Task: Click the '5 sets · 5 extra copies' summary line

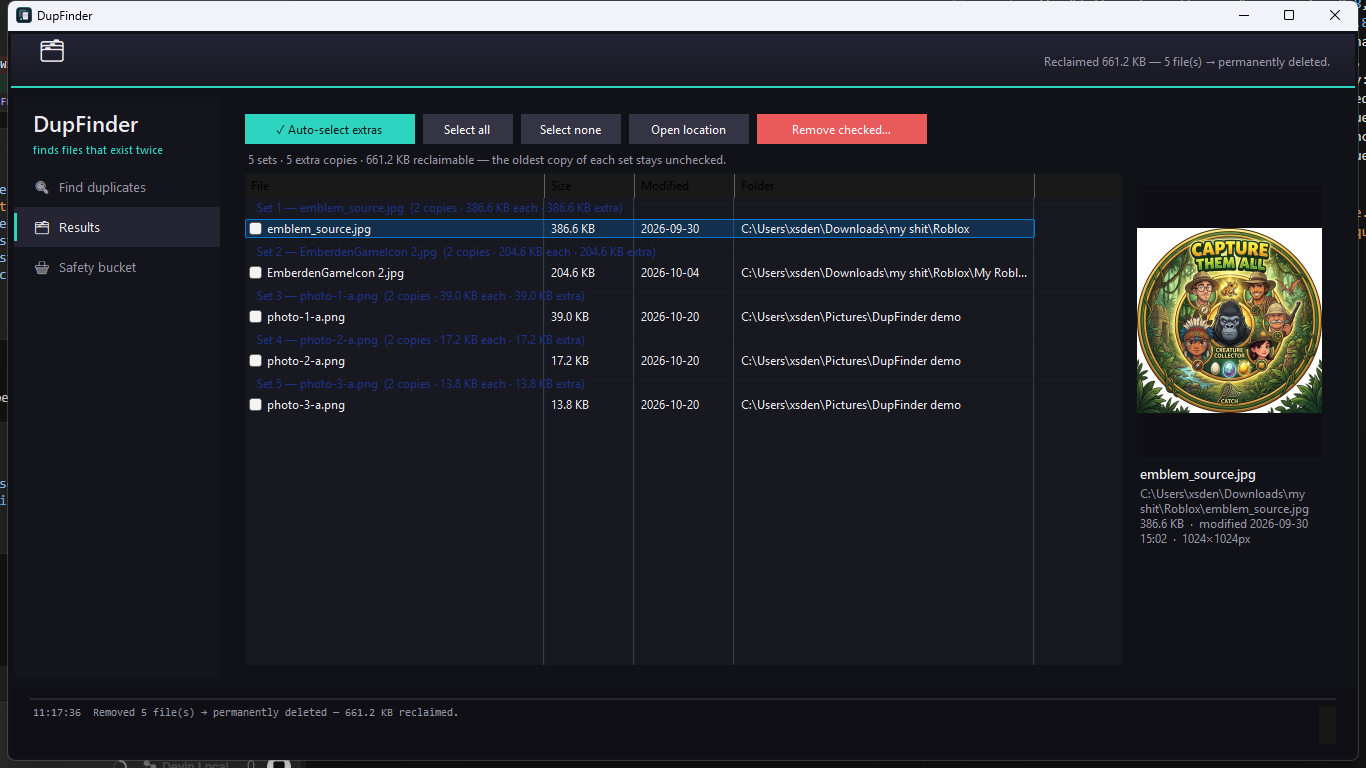Action: pyautogui.click(x=487, y=160)
